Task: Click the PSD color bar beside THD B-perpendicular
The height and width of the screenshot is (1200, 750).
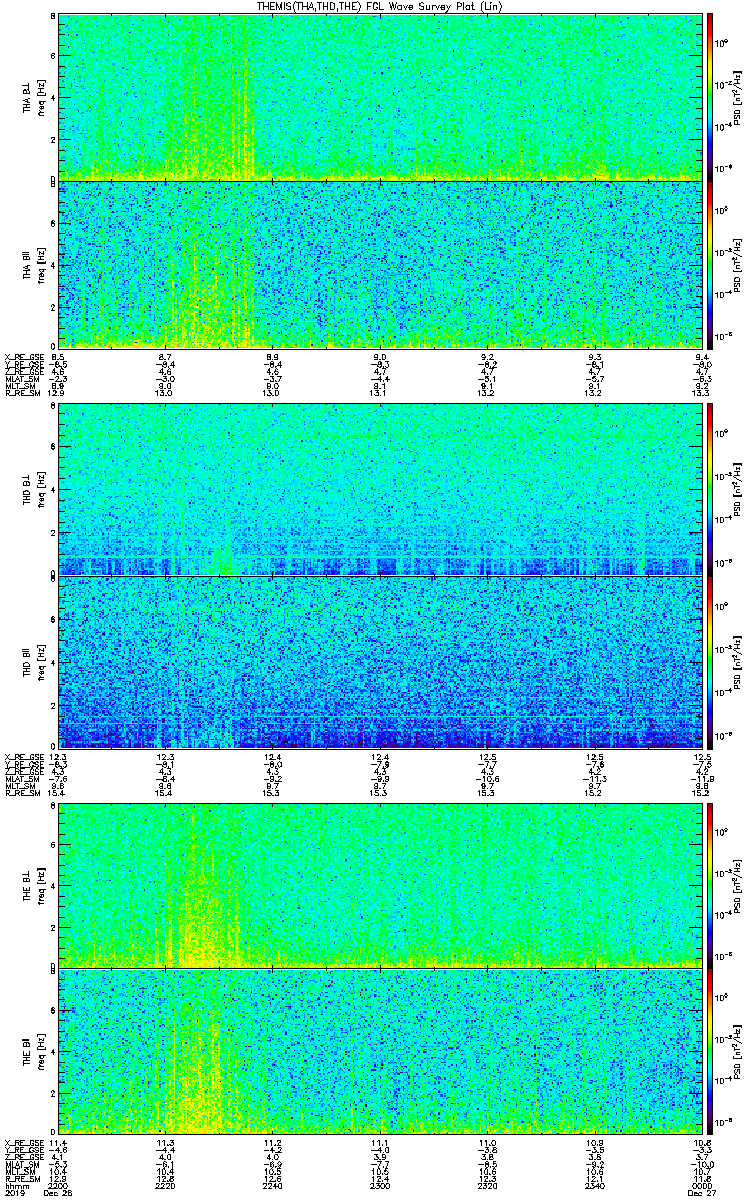Action: pyautogui.click(x=710, y=489)
